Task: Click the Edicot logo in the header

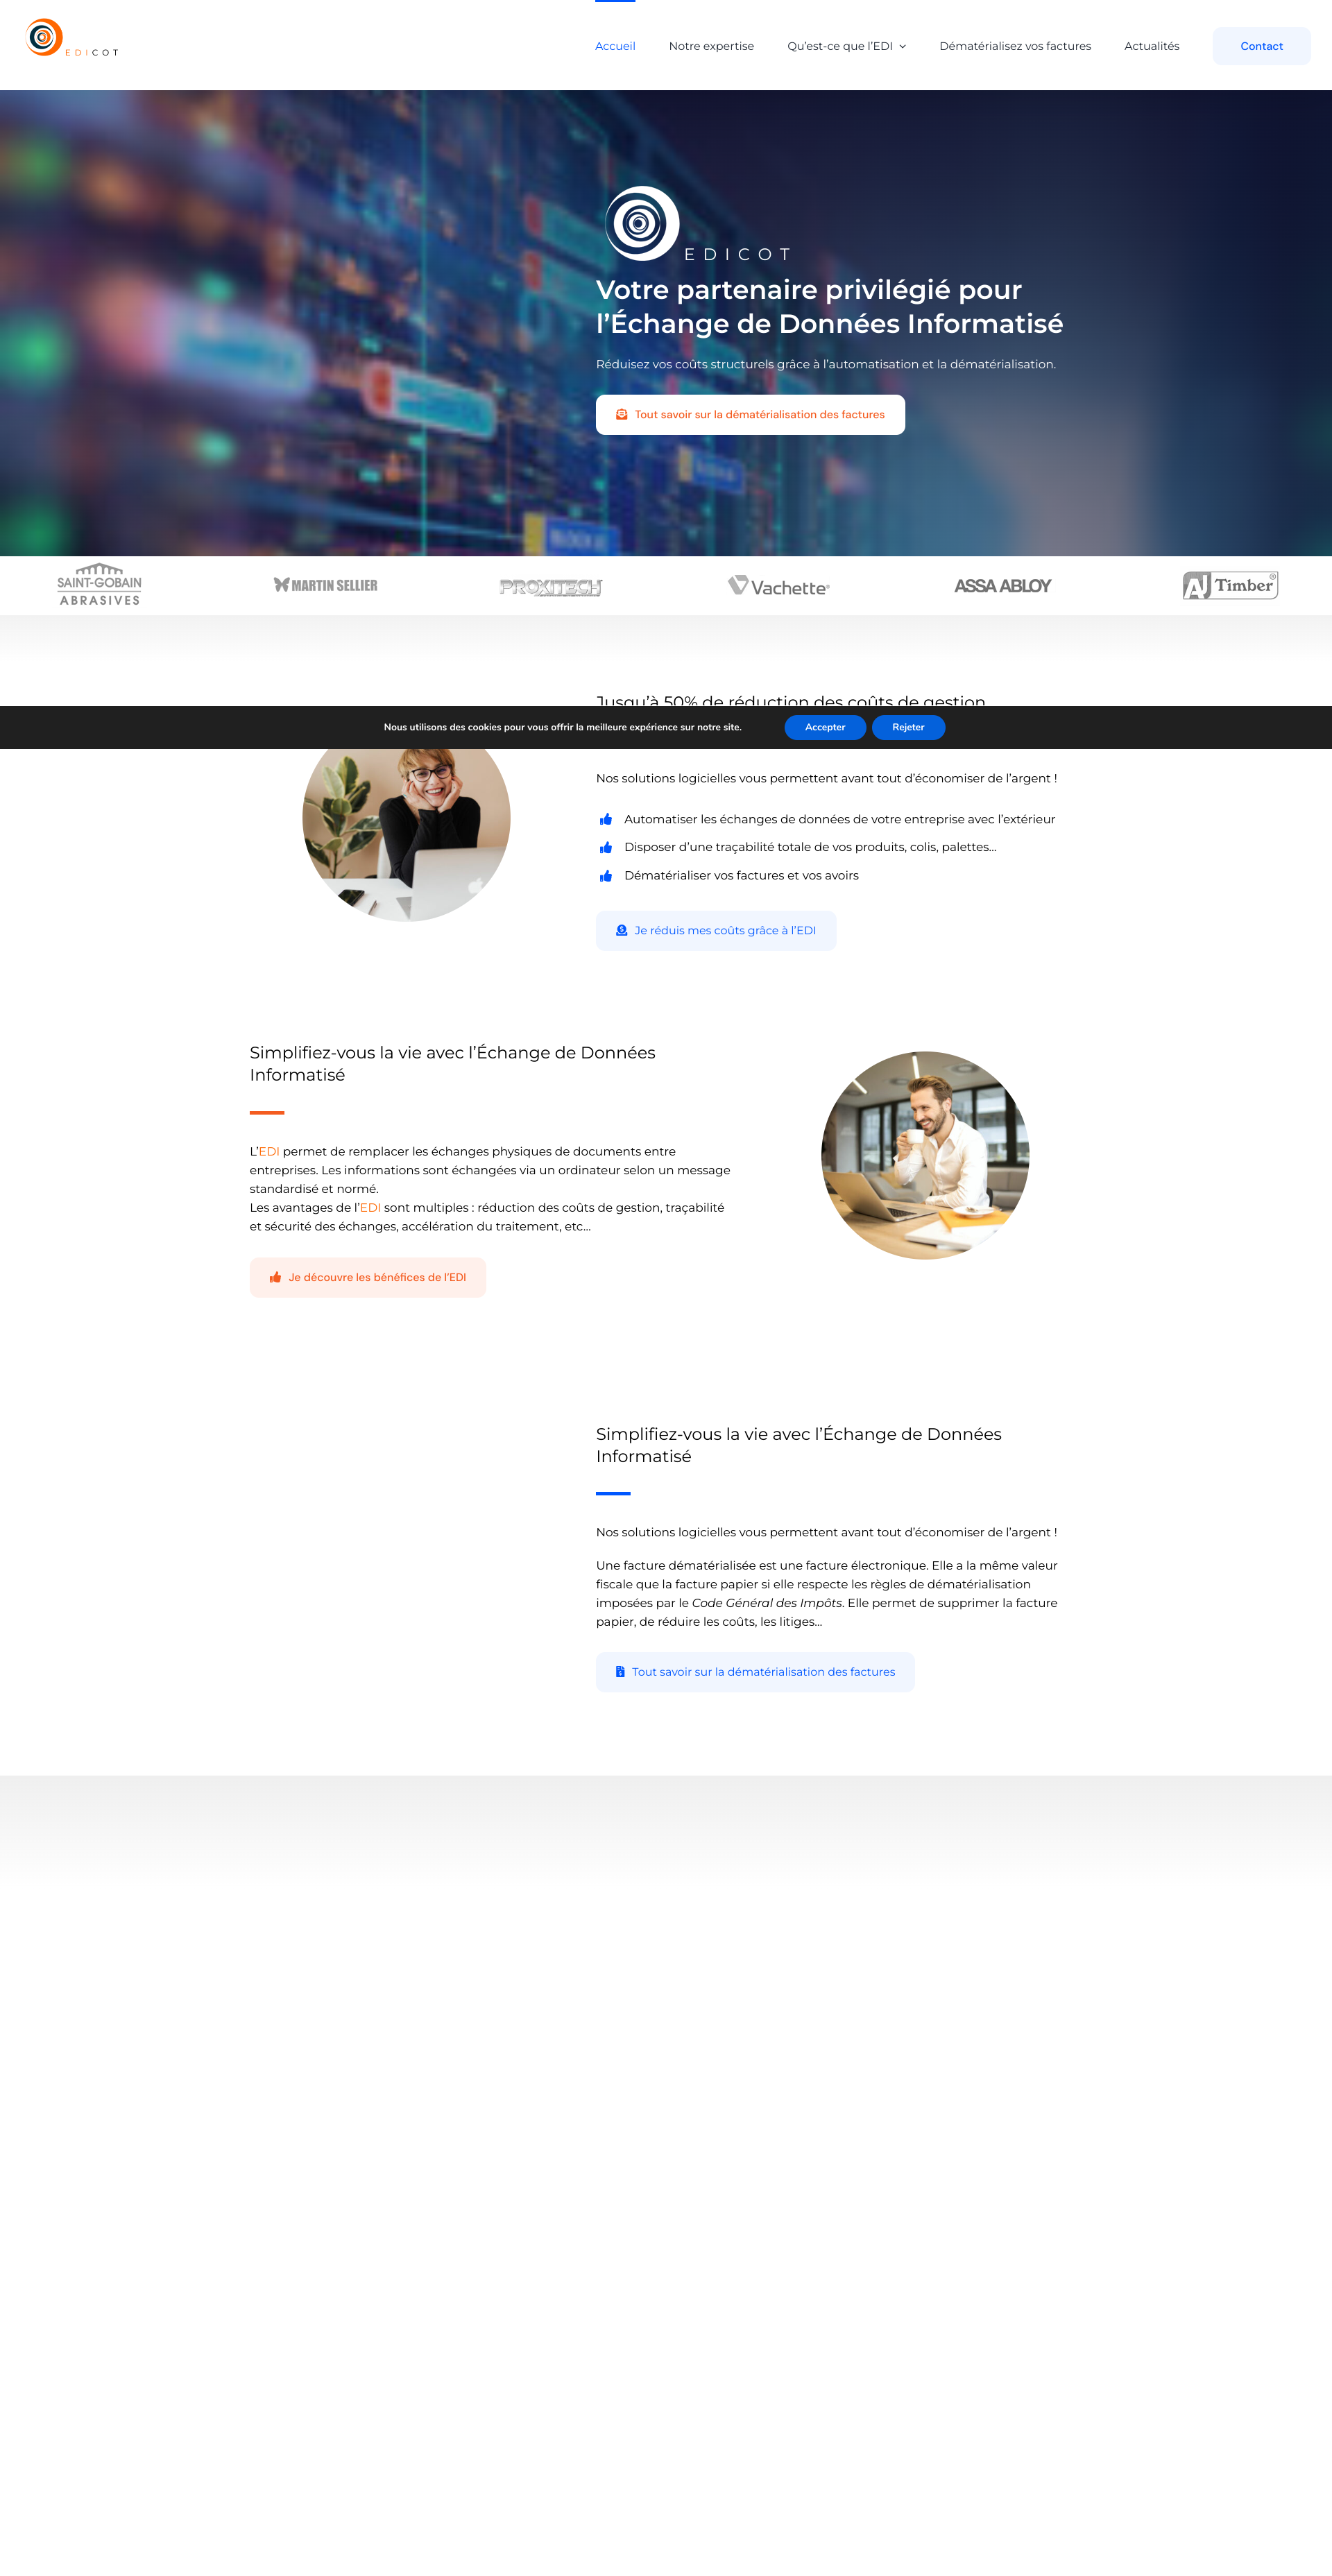Action: coord(72,38)
